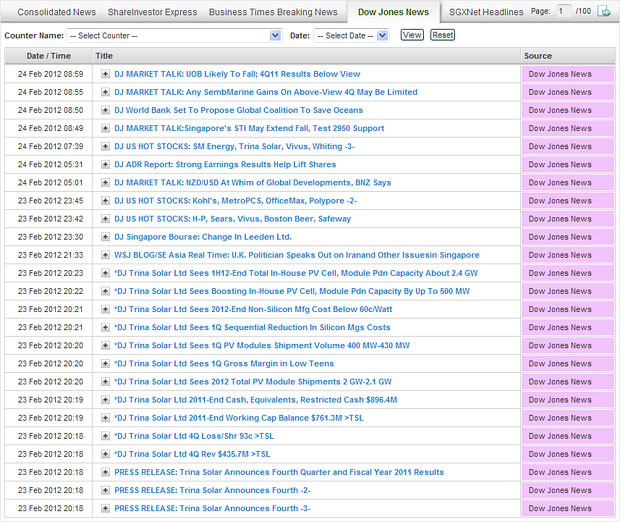
Task: Expand the Leeden Ltd. bourse row
Action: click(x=105, y=237)
